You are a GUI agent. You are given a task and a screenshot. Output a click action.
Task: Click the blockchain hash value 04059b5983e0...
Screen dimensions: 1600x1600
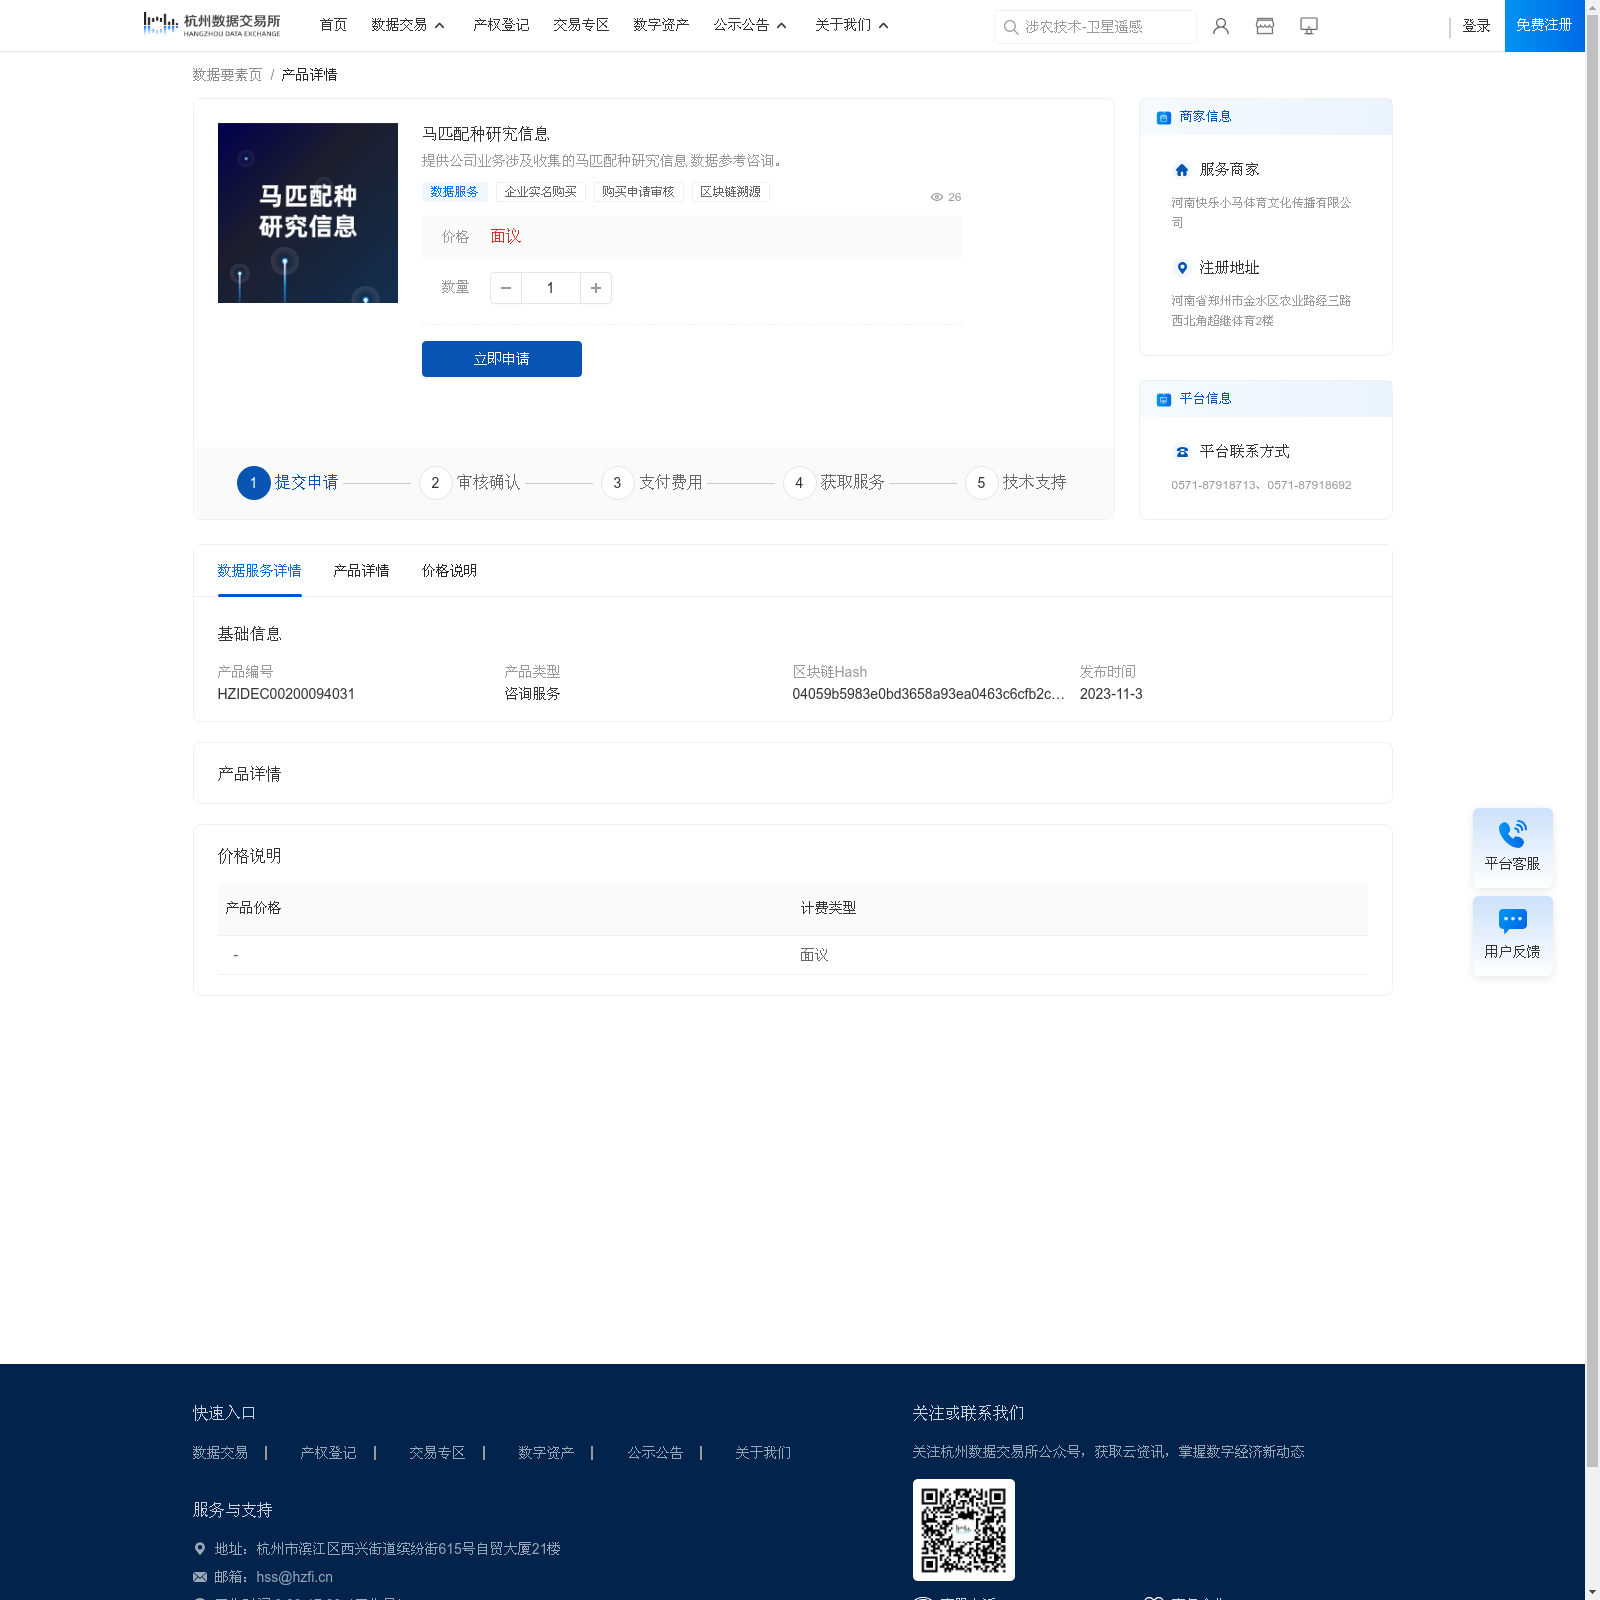coord(928,694)
